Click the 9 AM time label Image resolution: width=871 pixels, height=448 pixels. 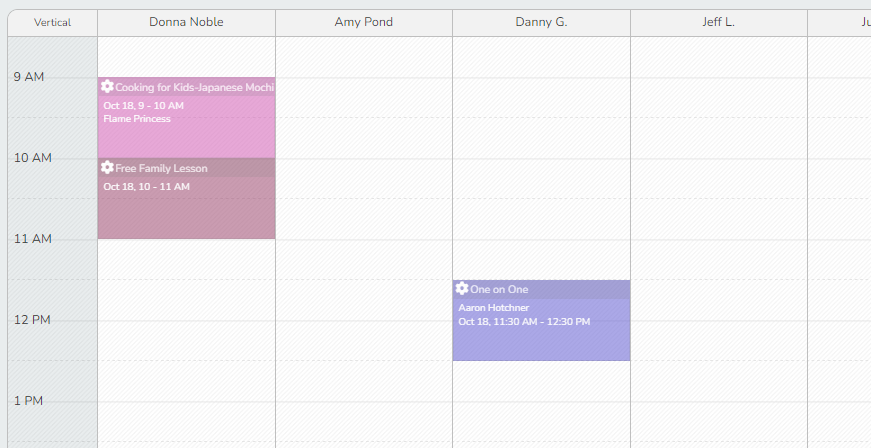click(x=27, y=77)
